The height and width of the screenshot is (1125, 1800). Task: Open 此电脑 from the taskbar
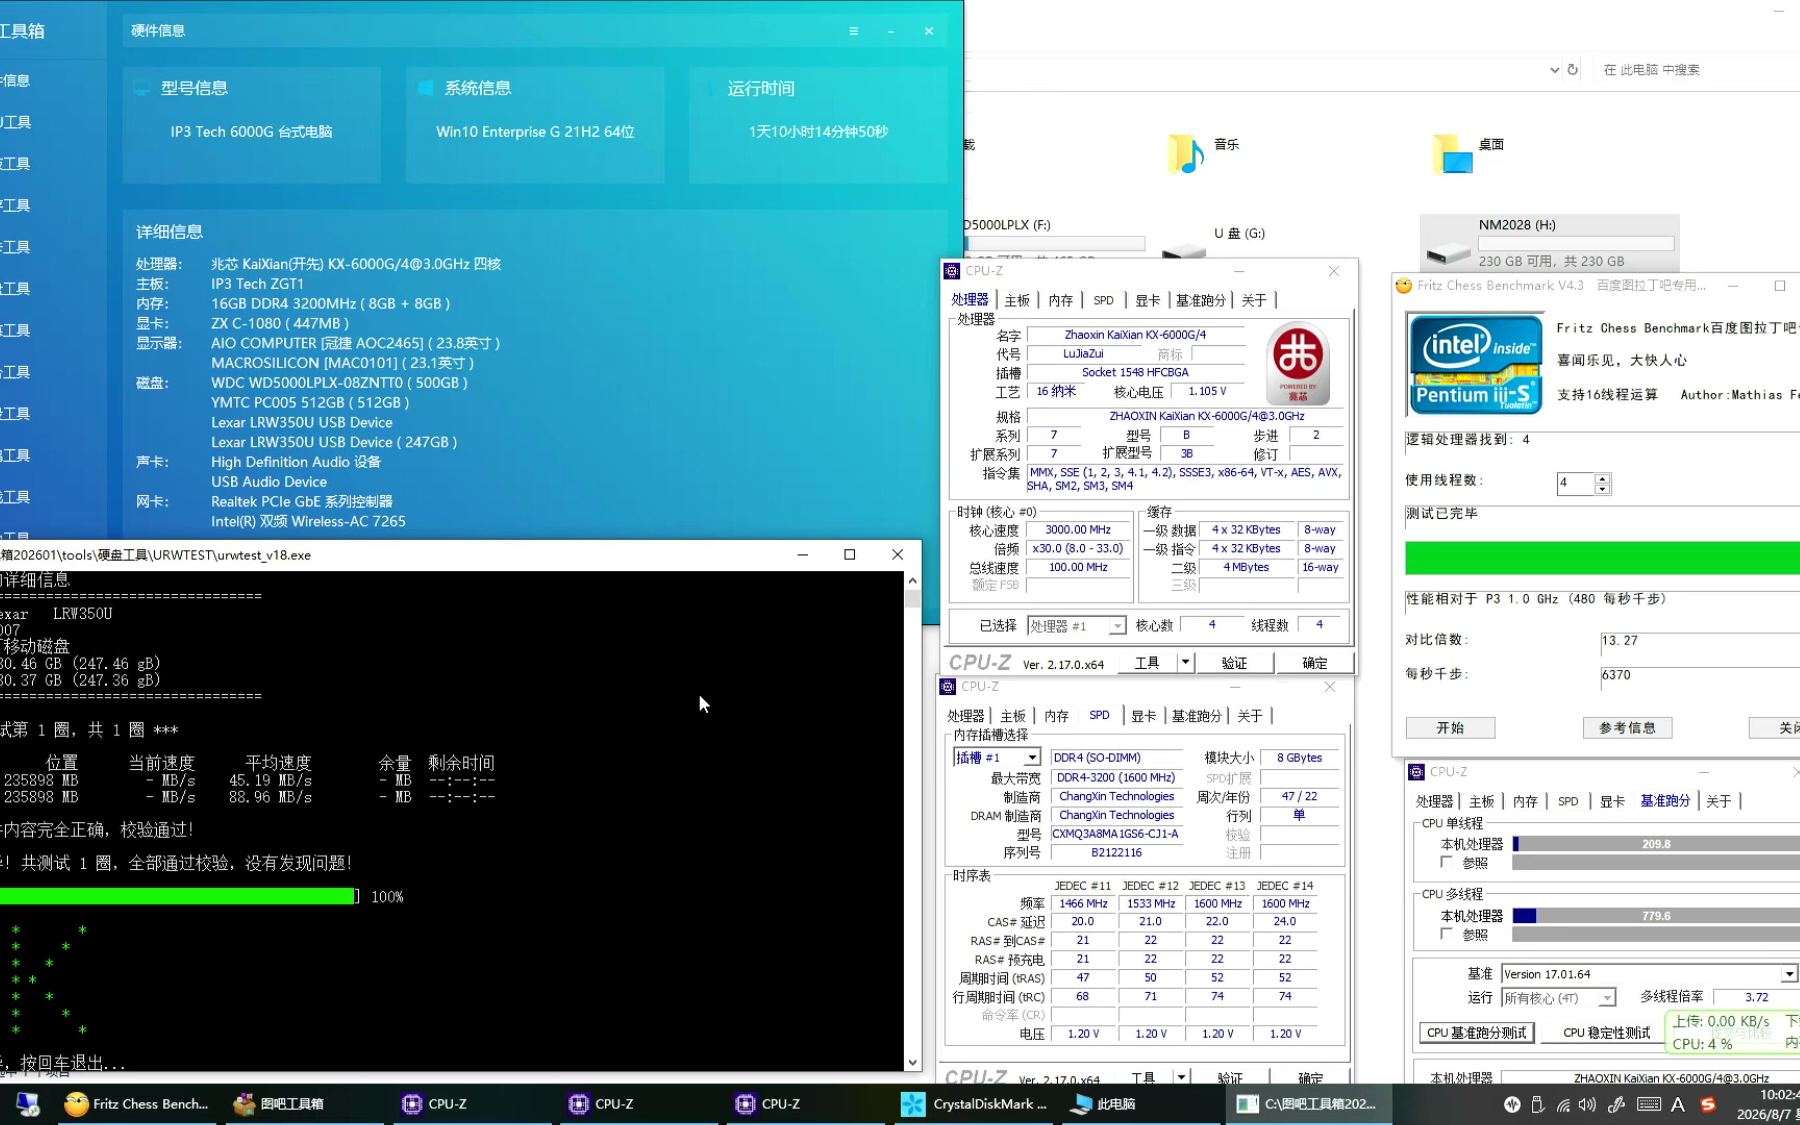pos(1103,1104)
